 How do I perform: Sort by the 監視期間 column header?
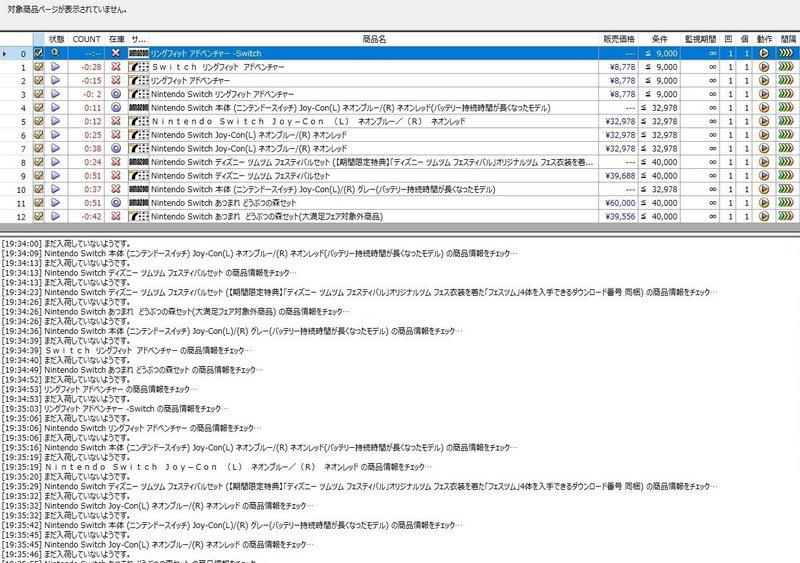pyautogui.click(x=700, y=39)
